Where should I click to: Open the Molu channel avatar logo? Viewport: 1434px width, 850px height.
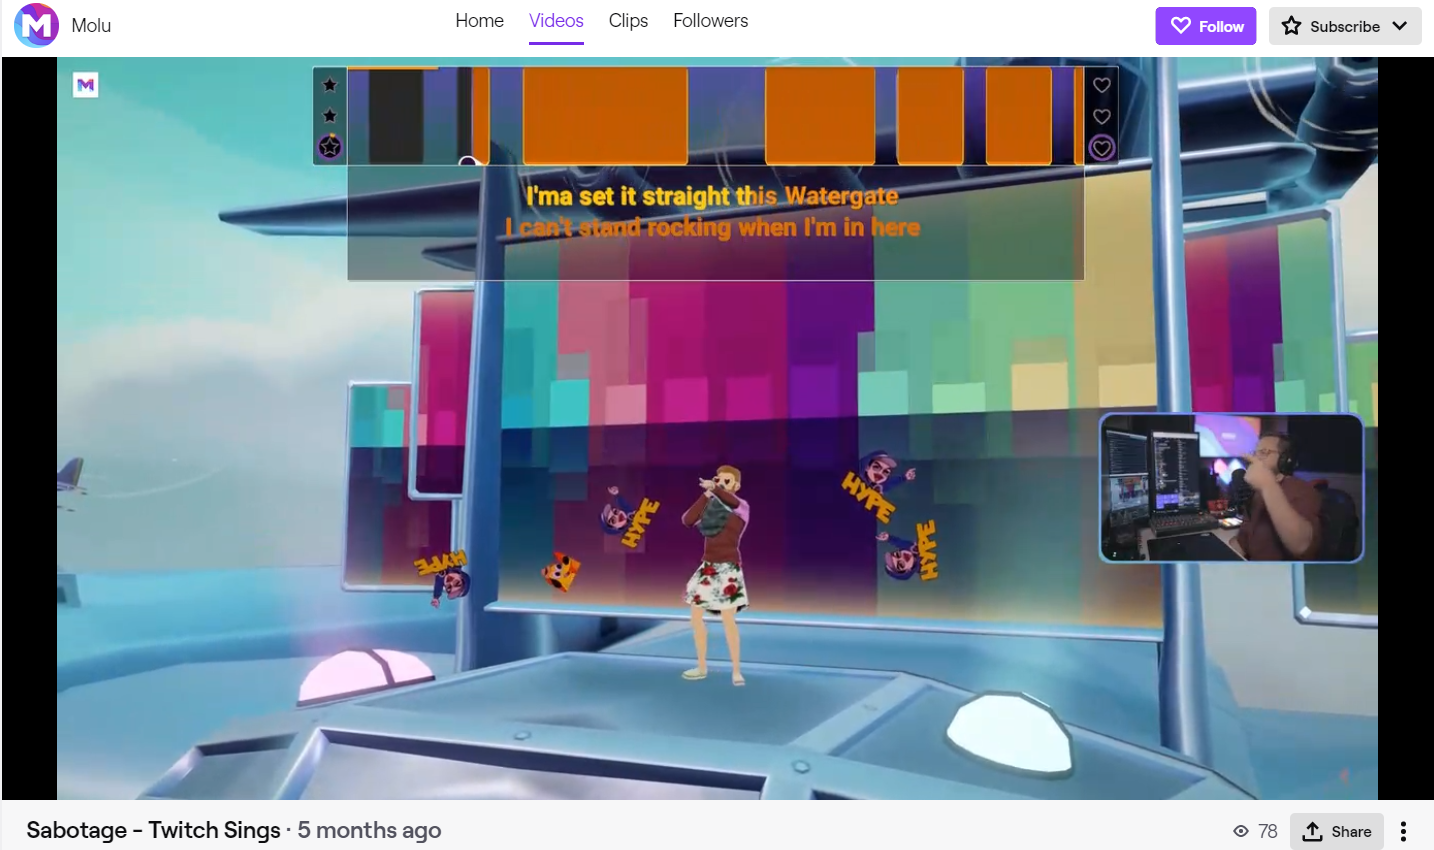[x=37, y=25]
